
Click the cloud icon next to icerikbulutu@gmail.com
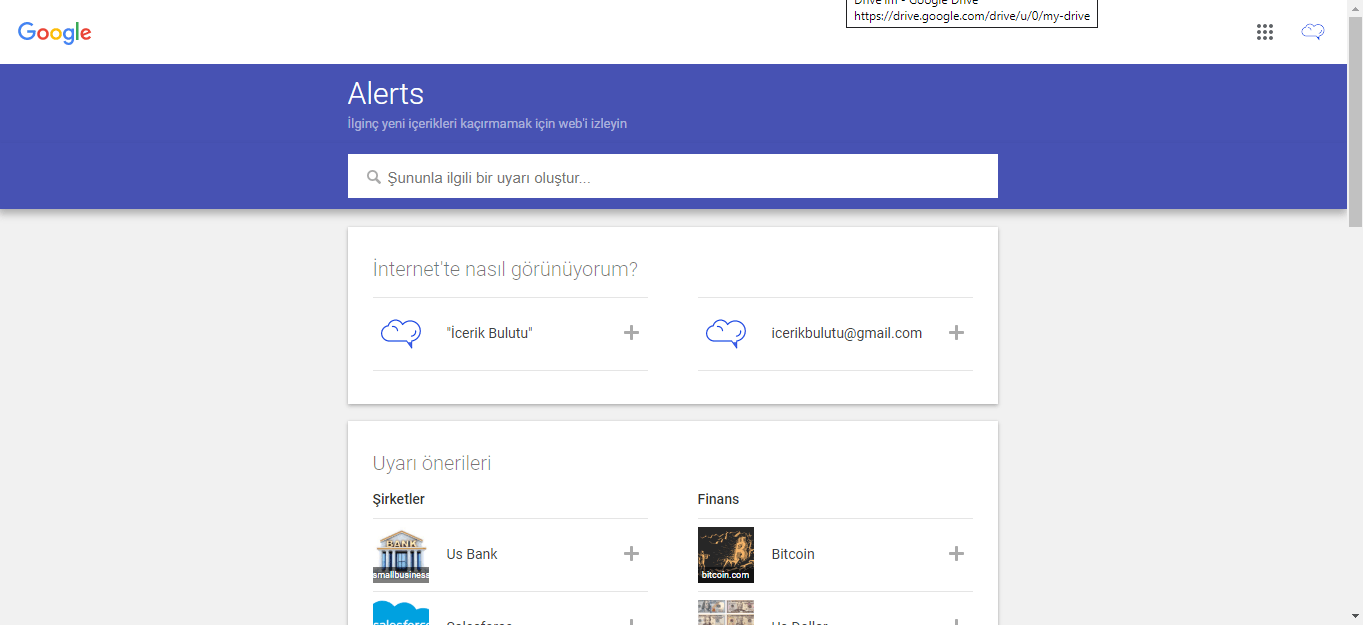pos(725,332)
